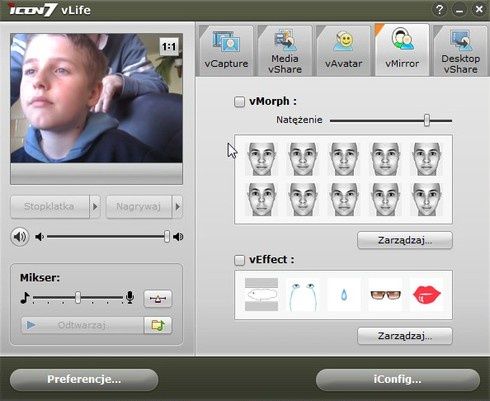The image size is (490, 401).
Task: Click the mixer balance icon button
Action: point(158,298)
